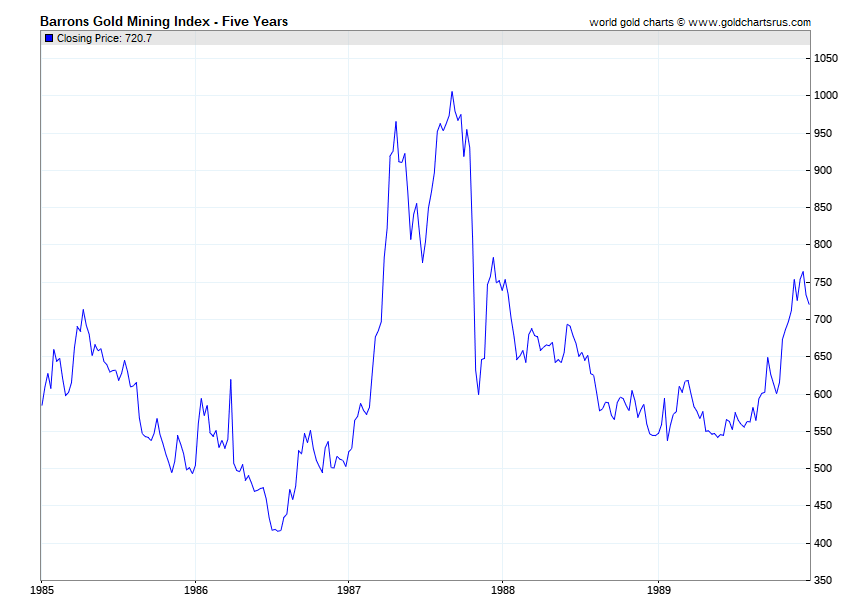Click the 750 y-axis label
This screenshot has height=616, width=850.
coord(823,283)
